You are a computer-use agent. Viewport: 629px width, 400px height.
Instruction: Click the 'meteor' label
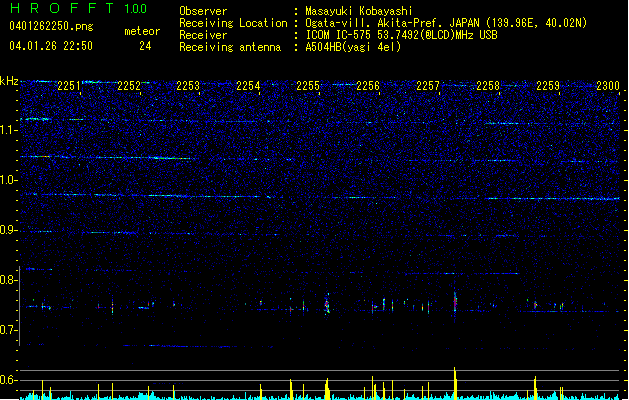(x=142, y=31)
